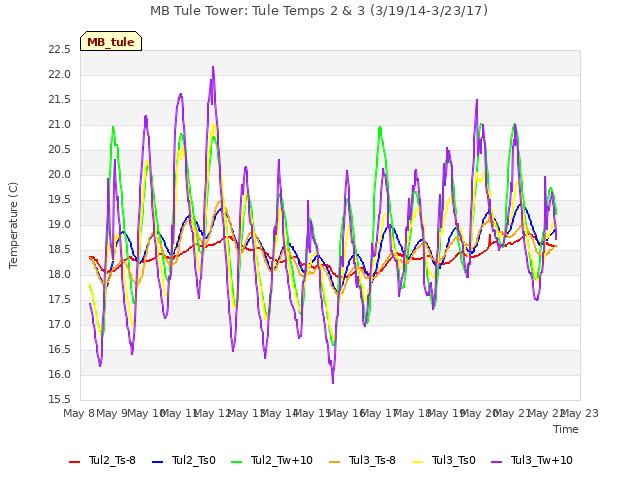The width and height of the screenshot is (640, 480).
Task: Click the 17.5 y-axis tick label
Action: click(60, 300)
